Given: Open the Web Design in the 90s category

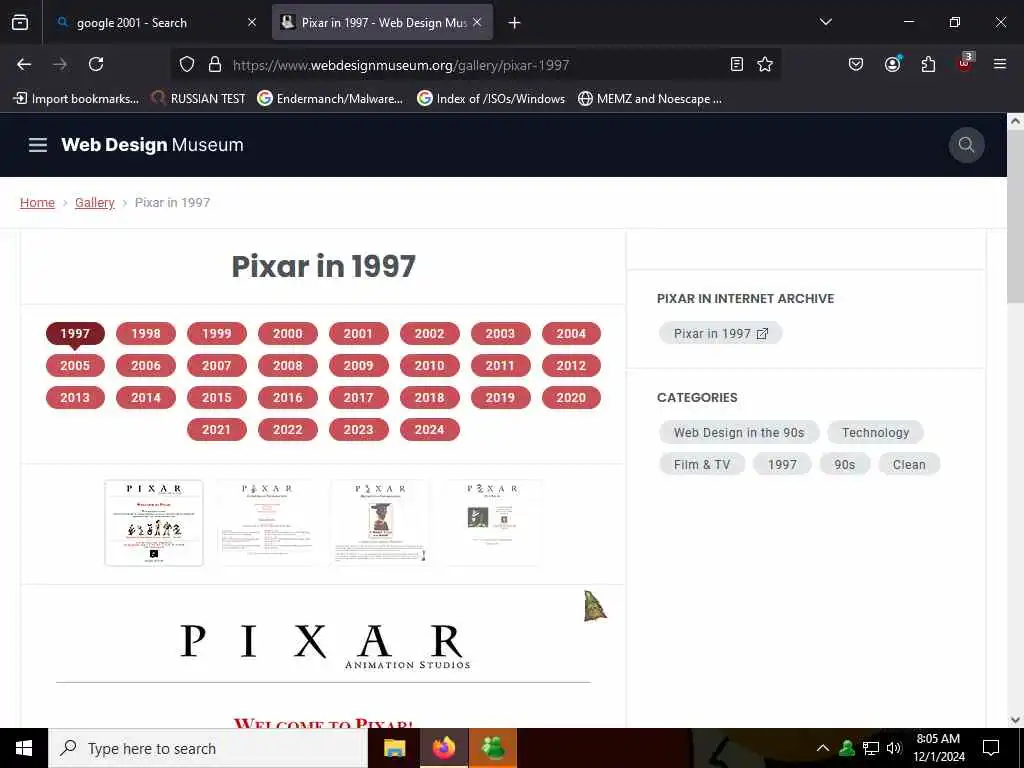Looking at the screenshot, I should 739,432.
